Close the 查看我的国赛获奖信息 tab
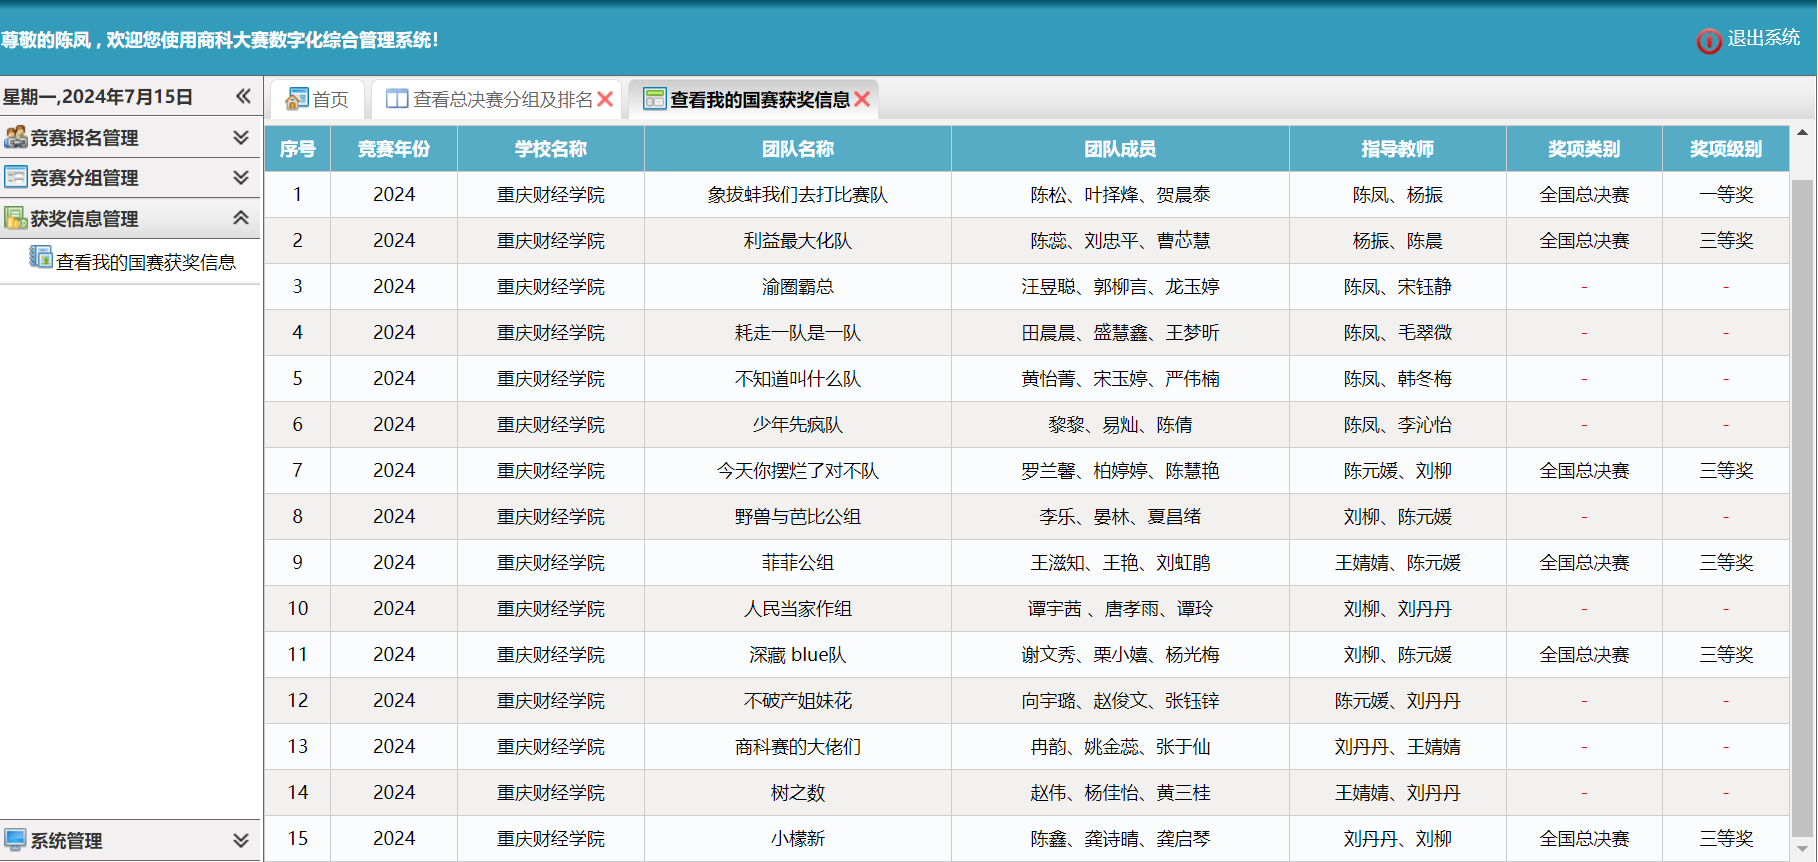 862,99
